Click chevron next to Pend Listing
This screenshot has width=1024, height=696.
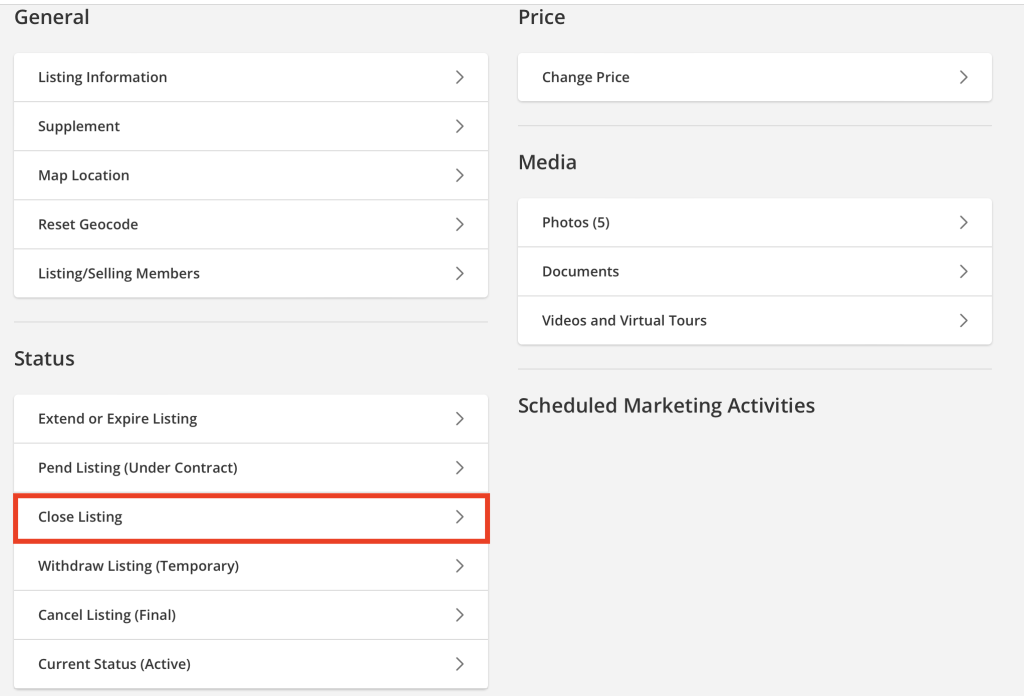[460, 467]
